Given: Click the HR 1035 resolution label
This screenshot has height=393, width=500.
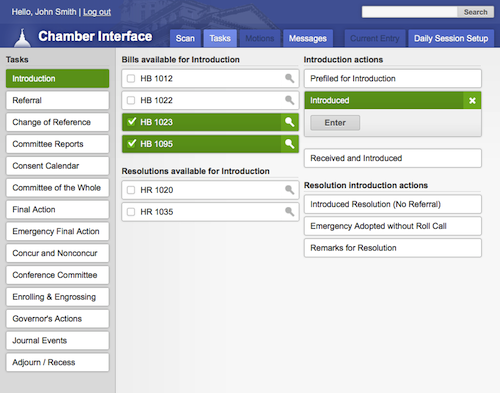Looking at the screenshot, I should point(157,212).
